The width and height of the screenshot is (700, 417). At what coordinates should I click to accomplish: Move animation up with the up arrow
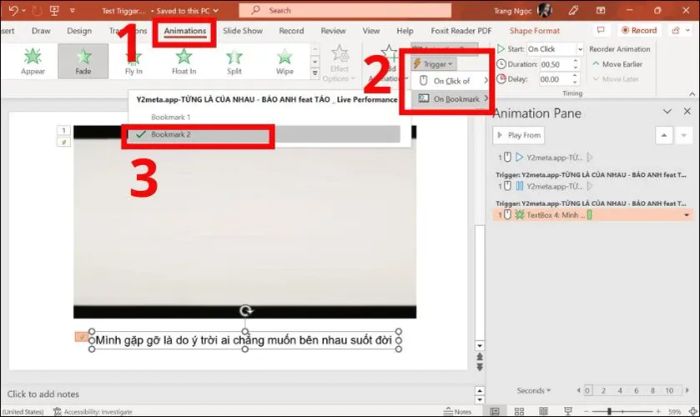[664, 135]
